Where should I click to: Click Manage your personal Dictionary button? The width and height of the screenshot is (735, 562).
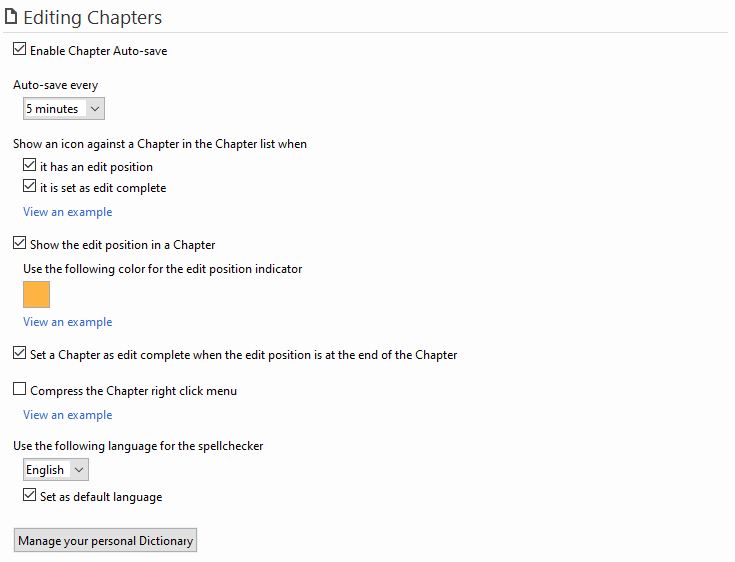point(105,540)
